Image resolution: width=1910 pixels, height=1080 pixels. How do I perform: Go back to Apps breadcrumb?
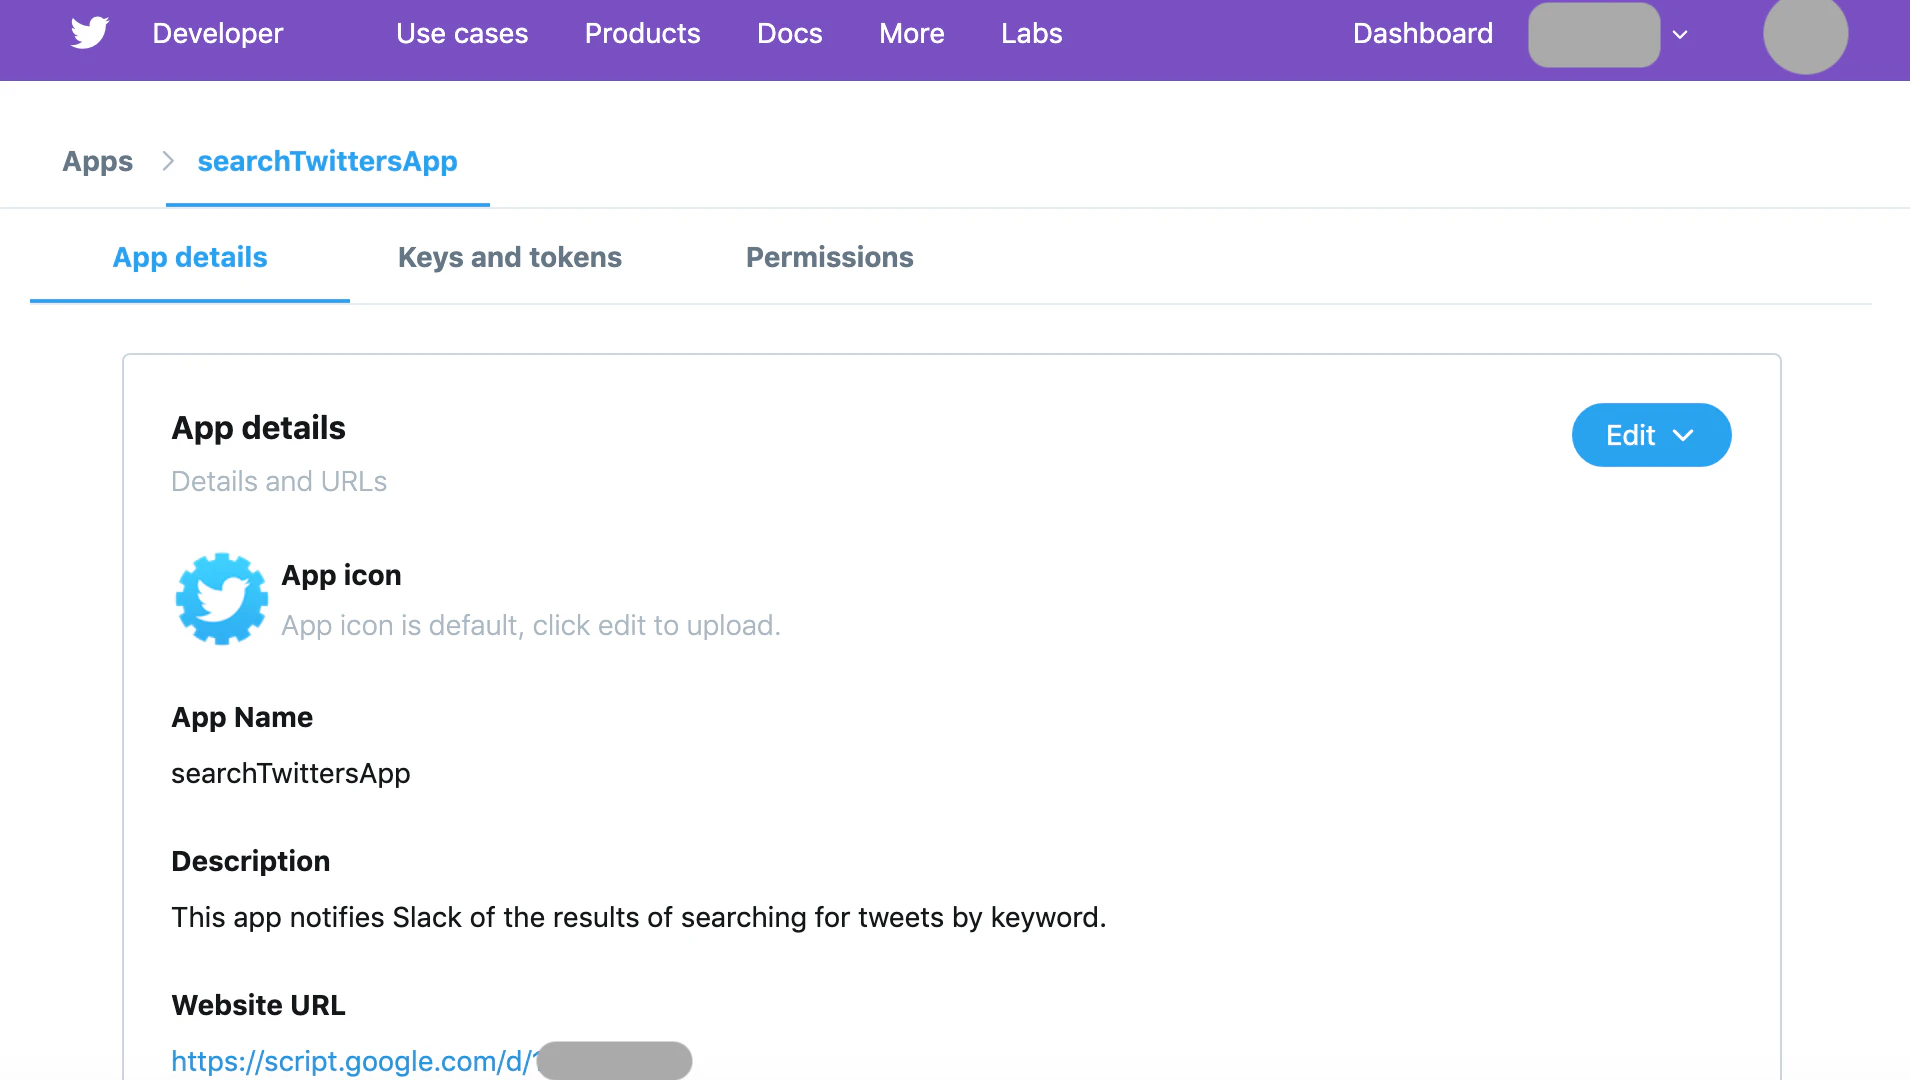(97, 161)
